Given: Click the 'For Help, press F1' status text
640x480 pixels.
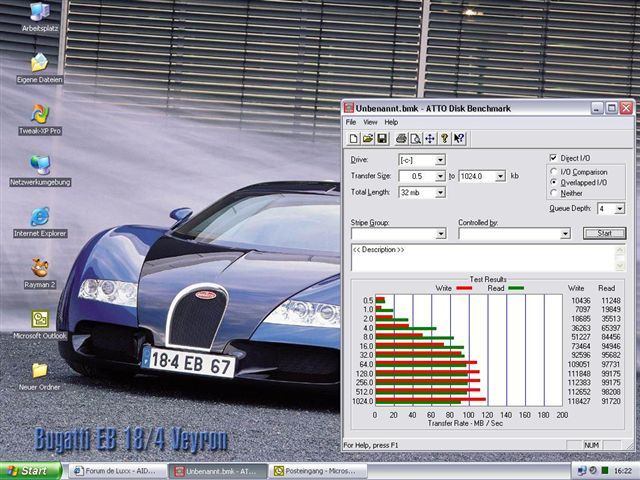Looking at the screenshot, I should (x=371, y=445).
